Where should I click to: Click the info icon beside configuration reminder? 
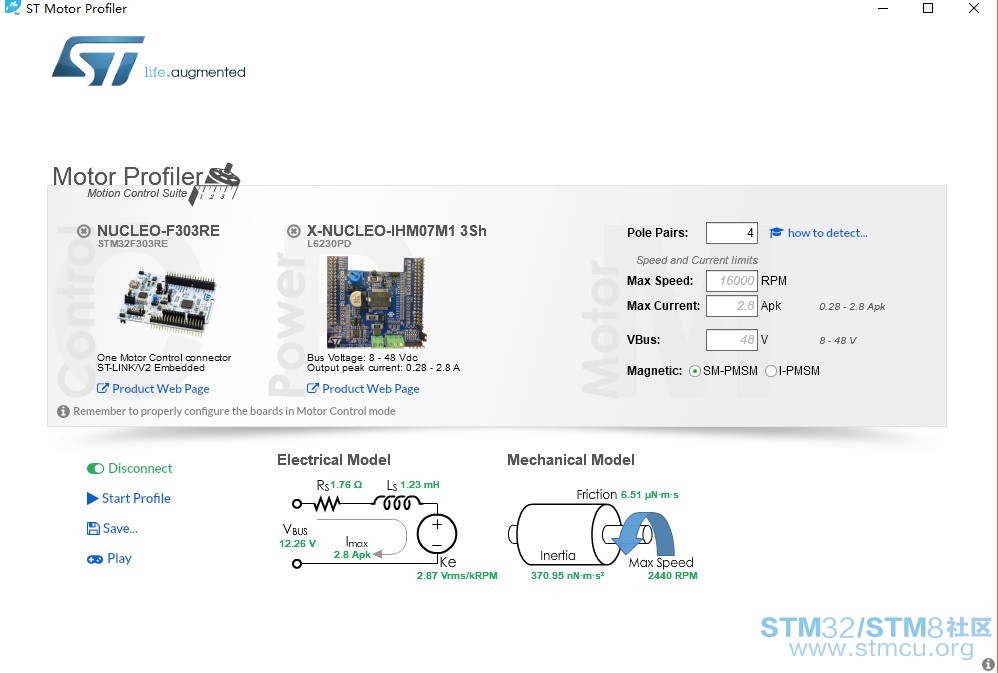click(x=63, y=411)
